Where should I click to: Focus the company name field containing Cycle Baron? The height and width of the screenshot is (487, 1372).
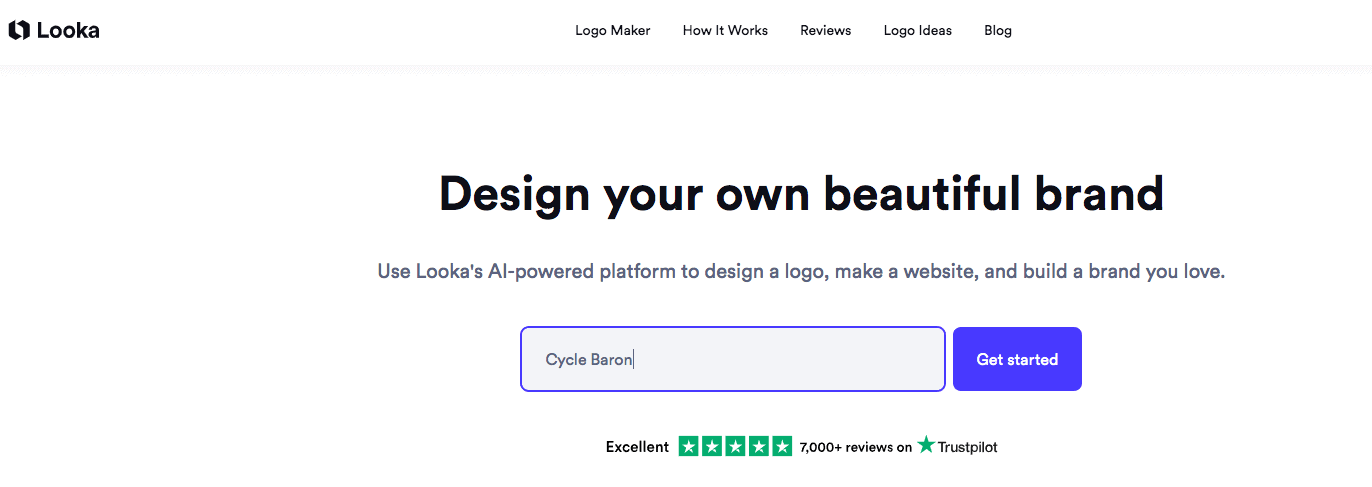click(732, 359)
